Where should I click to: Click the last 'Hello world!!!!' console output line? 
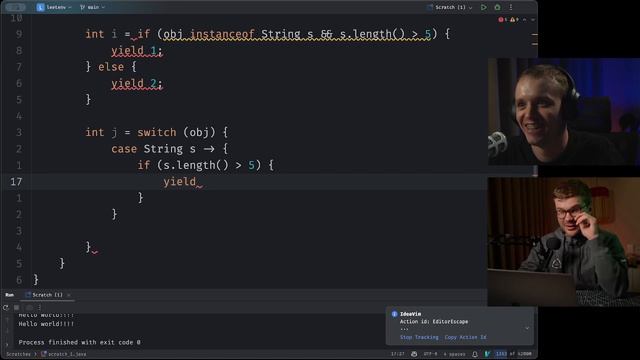(46, 324)
